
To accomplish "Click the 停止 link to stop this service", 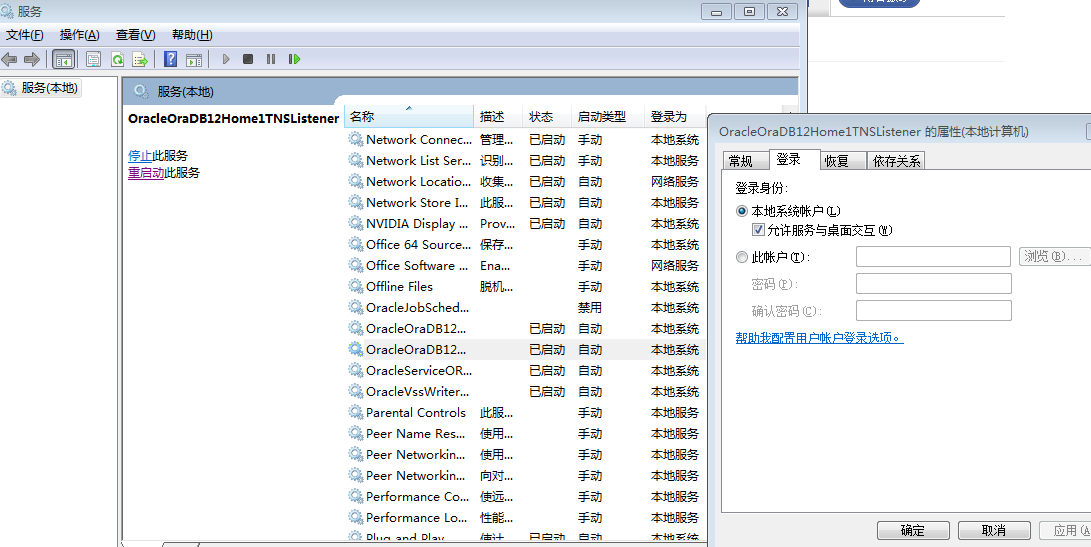I will coord(140,156).
